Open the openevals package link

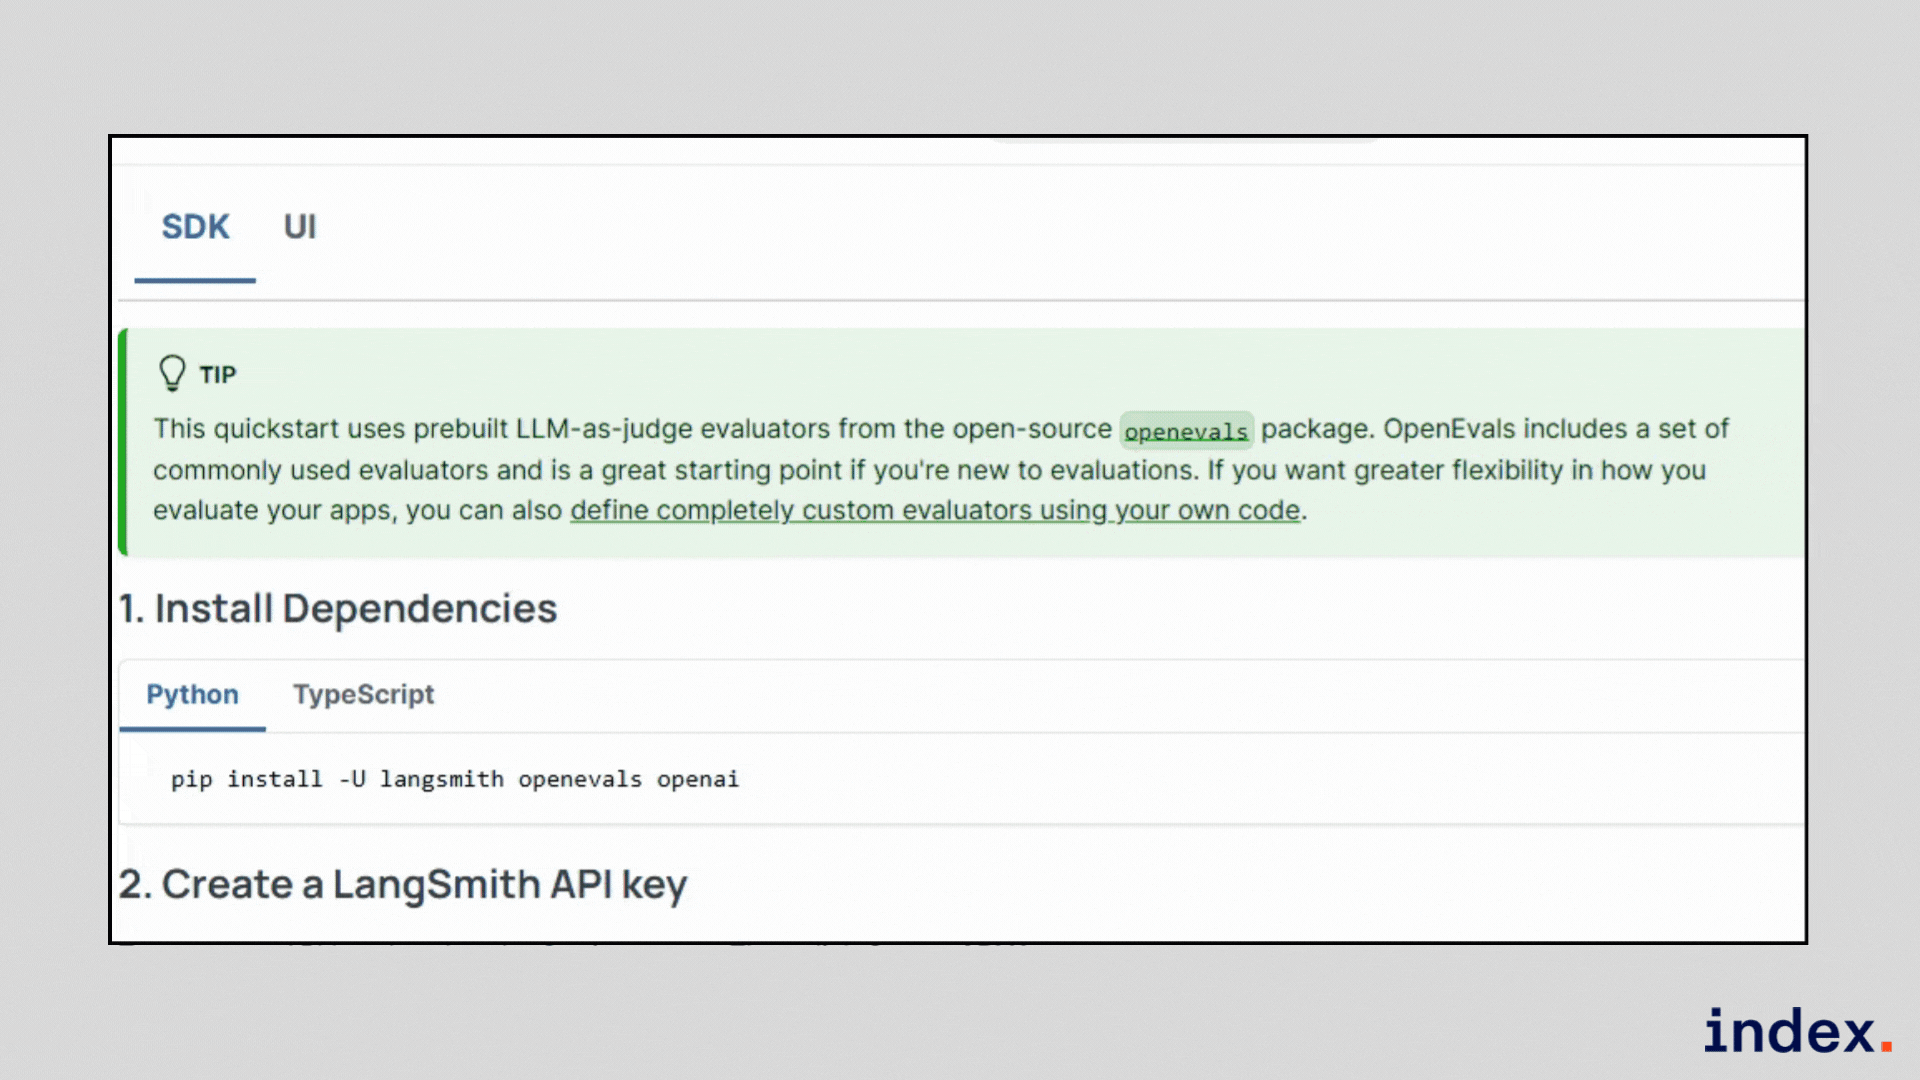(x=1186, y=431)
